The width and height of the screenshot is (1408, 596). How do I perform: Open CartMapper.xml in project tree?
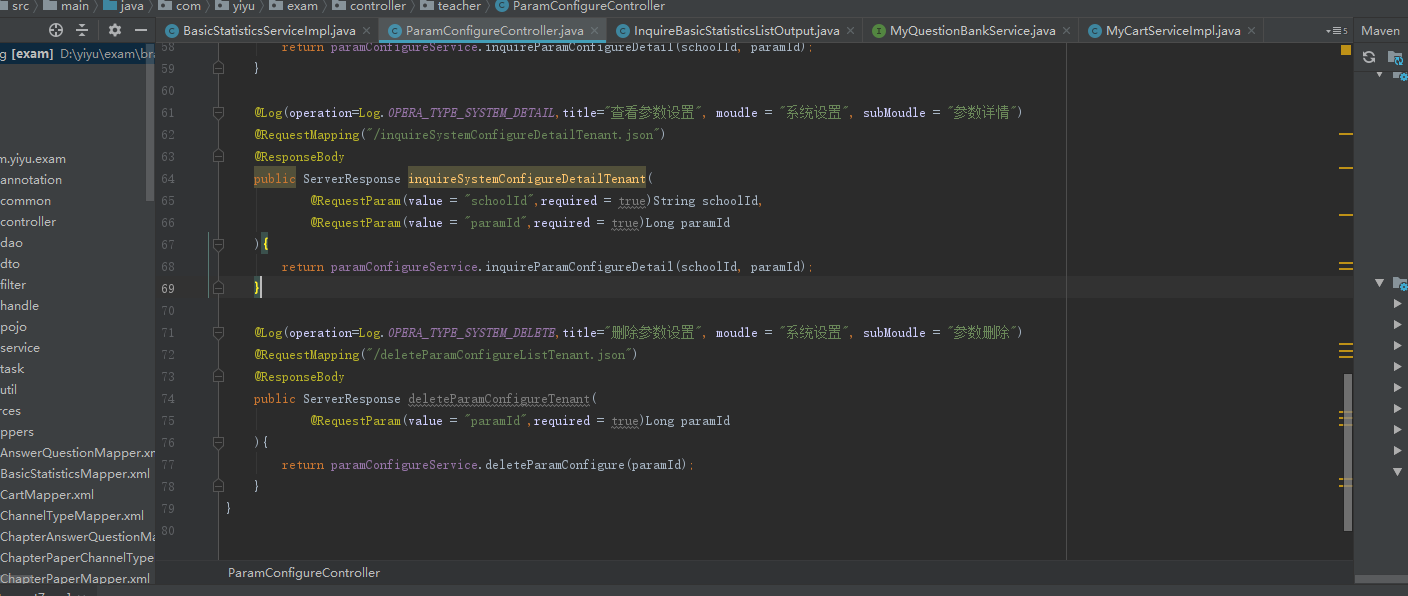(47, 495)
